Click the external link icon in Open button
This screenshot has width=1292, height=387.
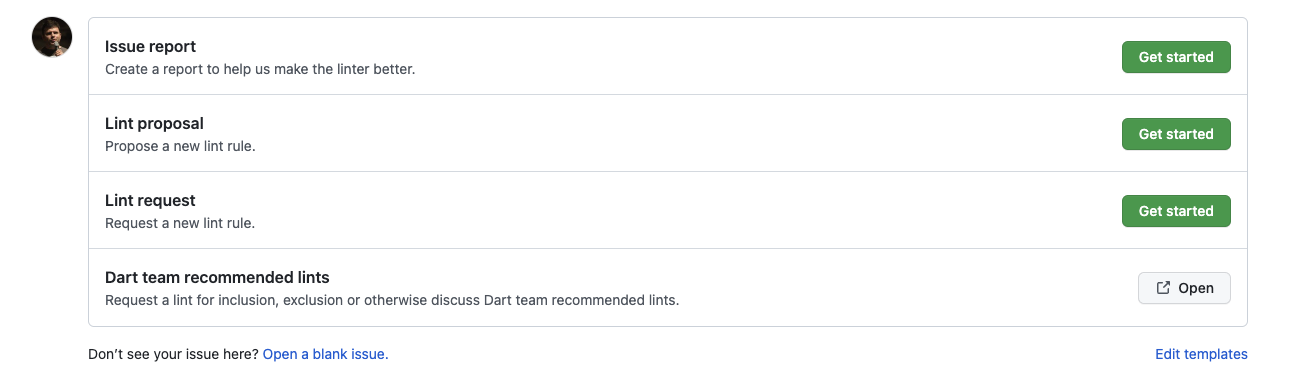pyautogui.click(x=1163, y=288)
